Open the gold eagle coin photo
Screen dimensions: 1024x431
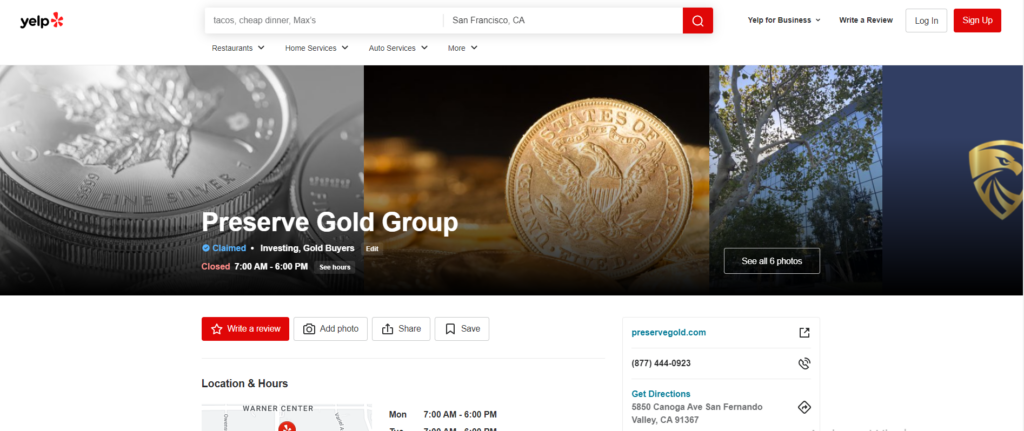[x=536, y=180]
